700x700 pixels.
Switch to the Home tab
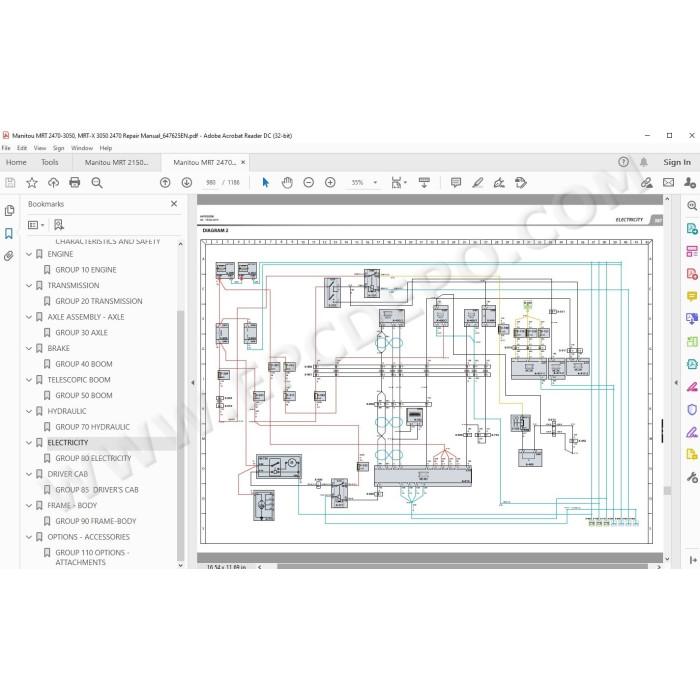pos(16,162)
